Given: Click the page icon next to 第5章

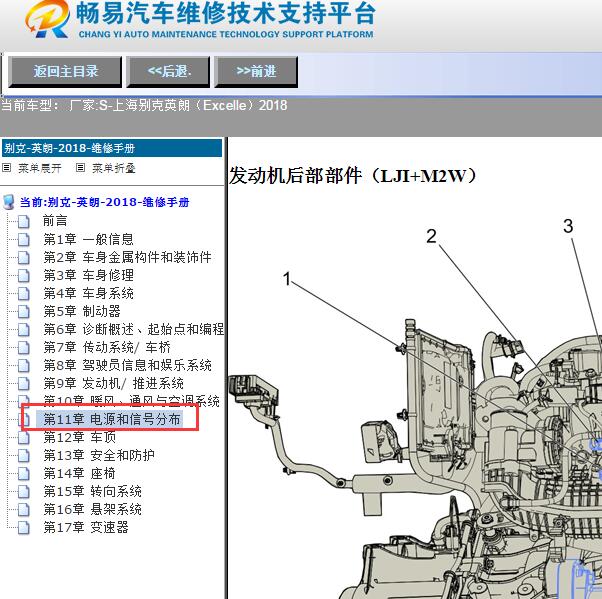Looking at the screenshot, I should click(24, 311).
